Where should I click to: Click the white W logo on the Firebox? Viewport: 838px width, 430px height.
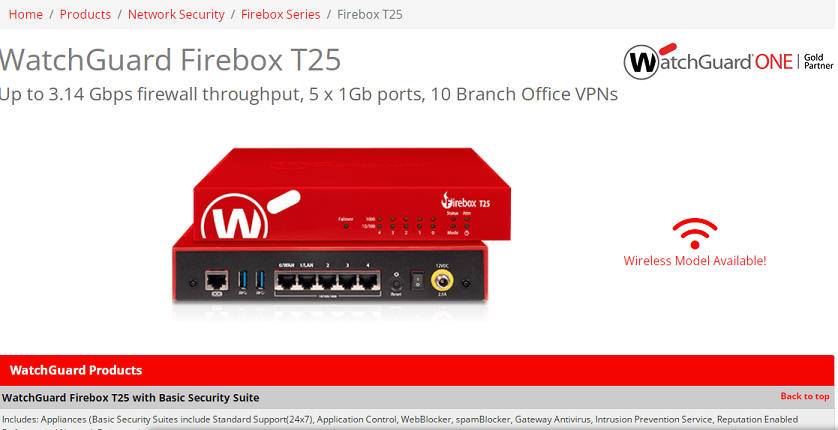234,218
